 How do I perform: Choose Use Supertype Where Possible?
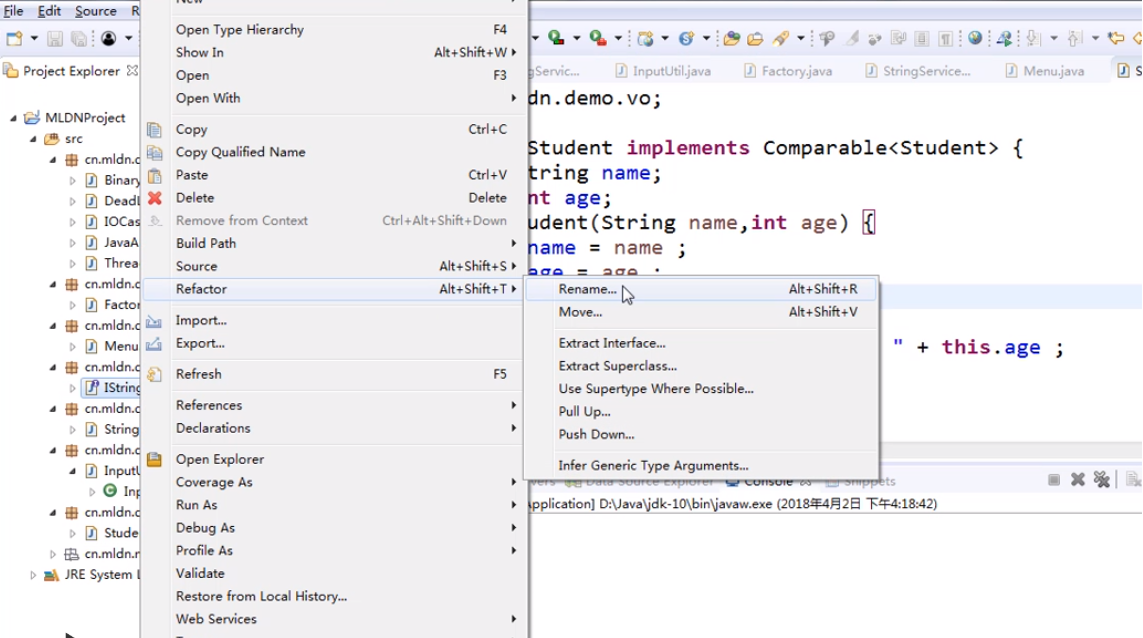tap(701, 389)
